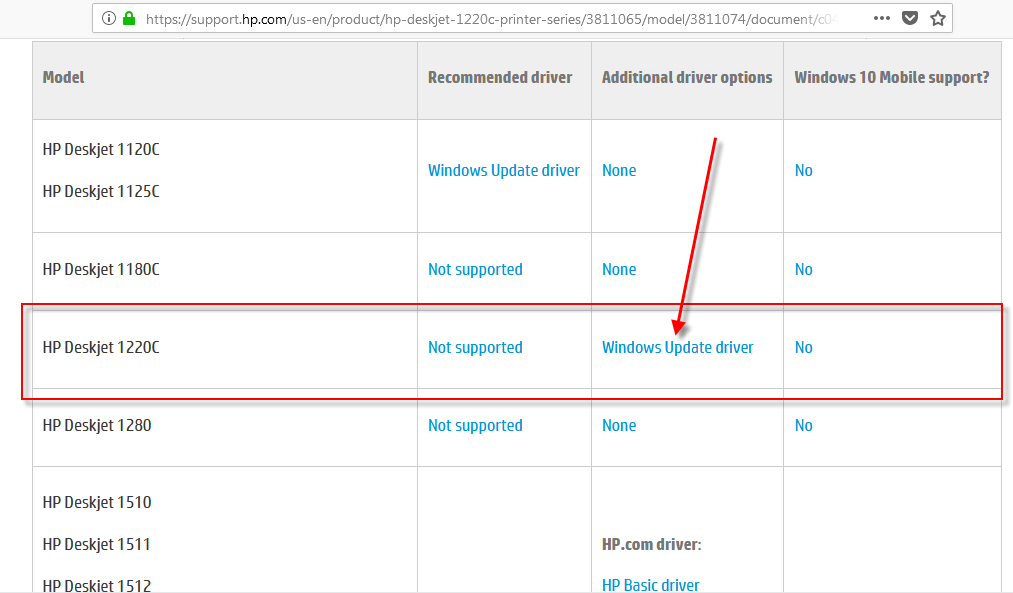Click the site information icon in address bar
1013x593 pixels.
(109, 18)
